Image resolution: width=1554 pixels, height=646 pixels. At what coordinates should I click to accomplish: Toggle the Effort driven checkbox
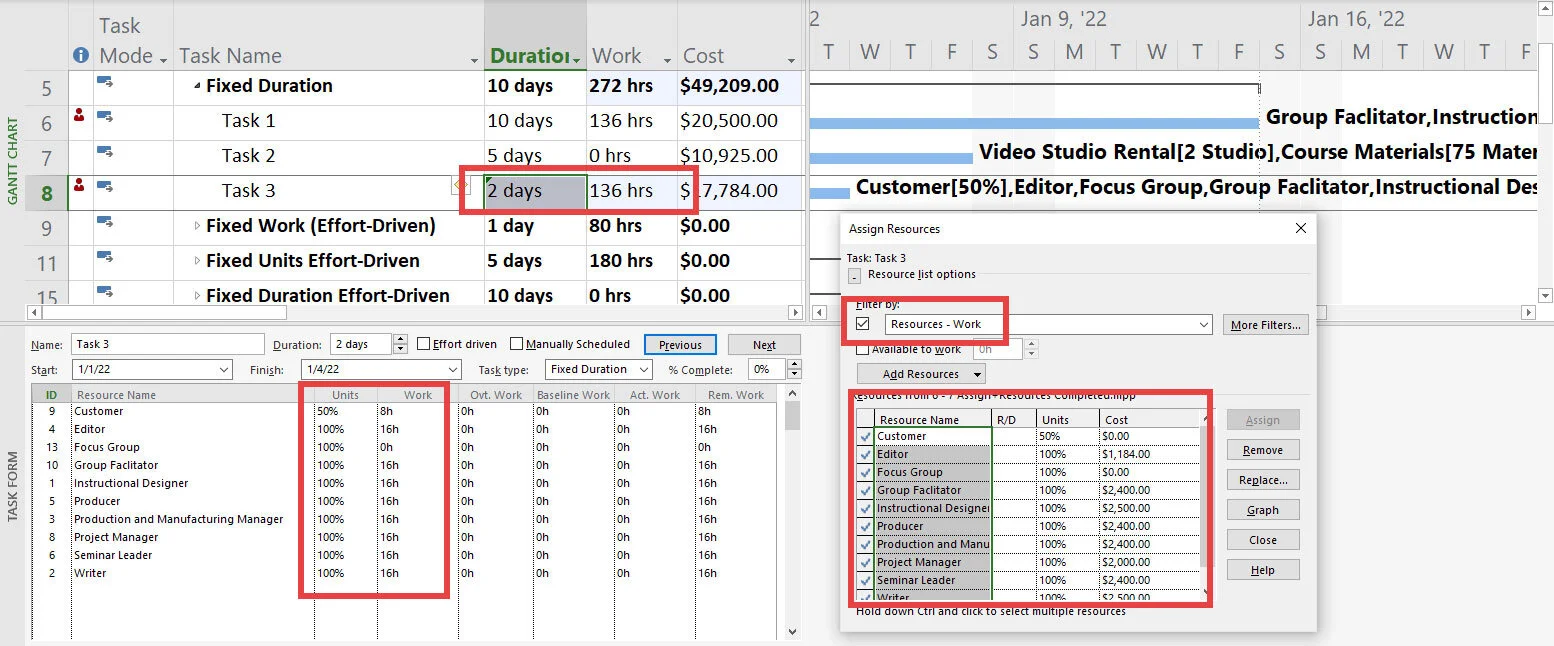(x=423, y=344)
